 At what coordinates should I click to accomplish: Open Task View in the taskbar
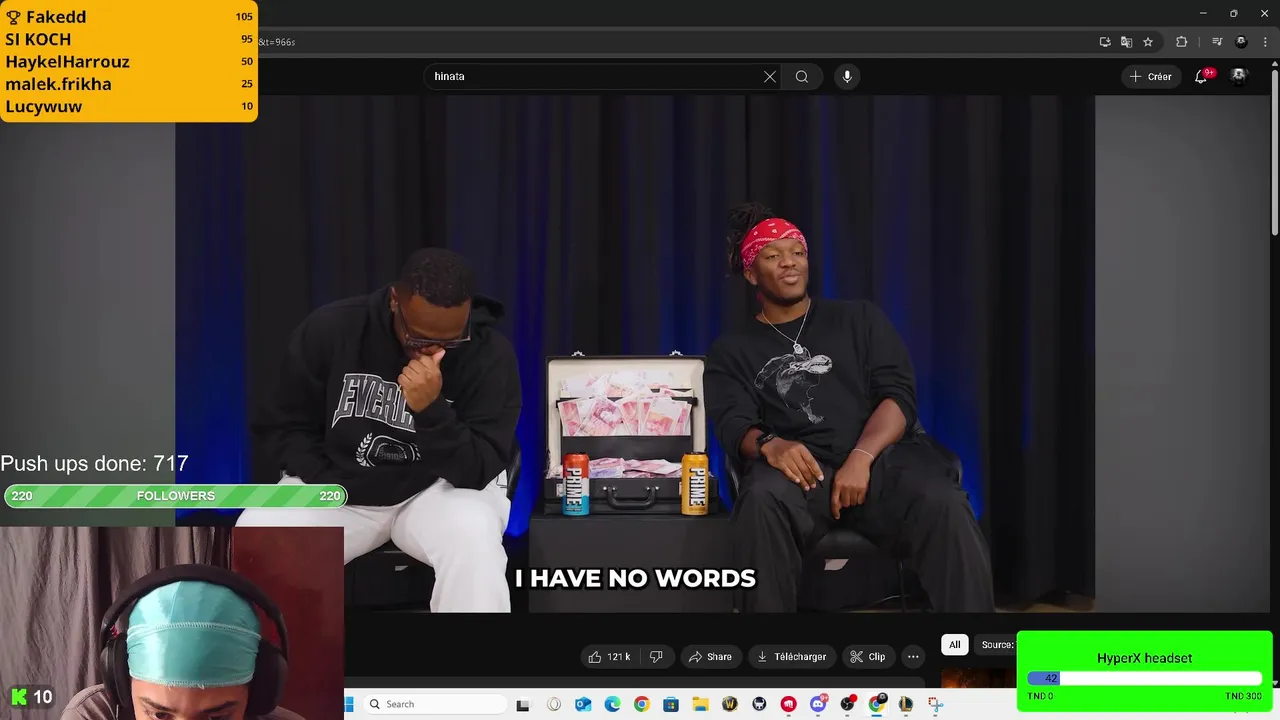tap(522, 704)
